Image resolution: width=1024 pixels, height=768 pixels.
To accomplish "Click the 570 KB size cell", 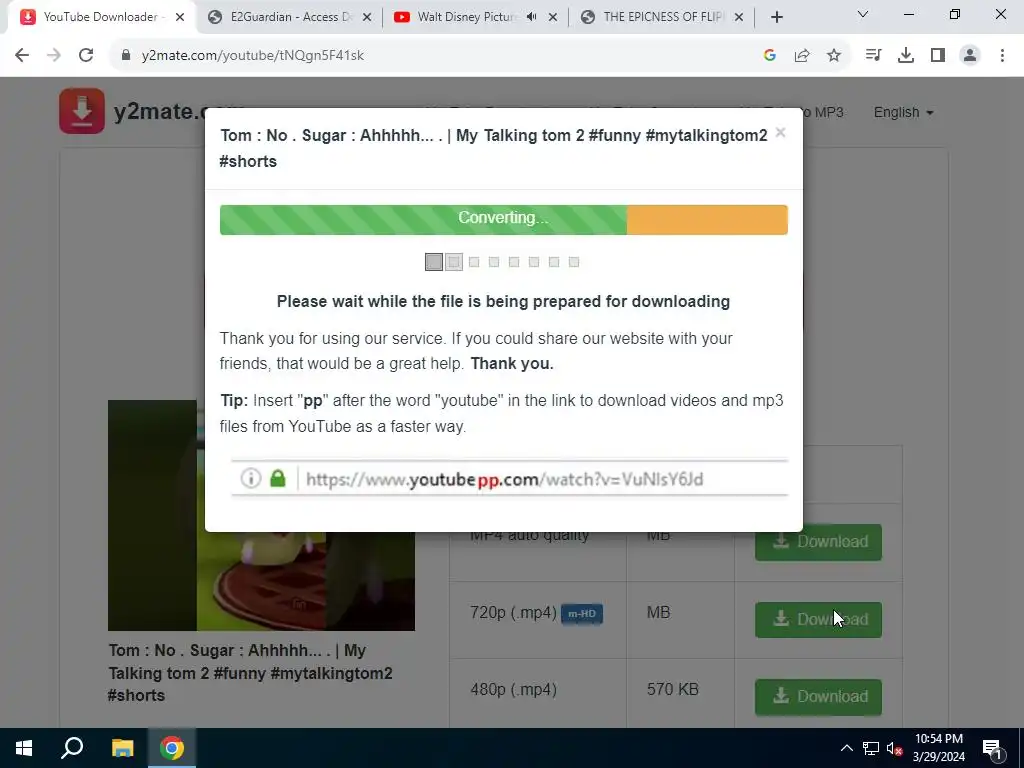I will click(673, 690).
